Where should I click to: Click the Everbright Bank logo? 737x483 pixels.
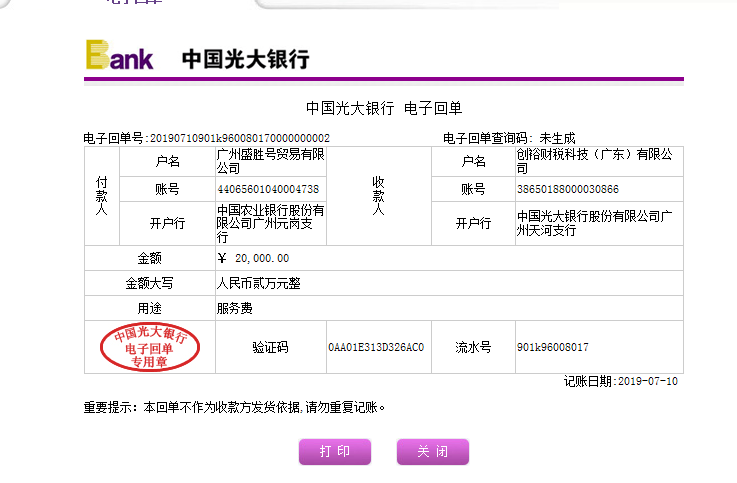tap(119, 55)
